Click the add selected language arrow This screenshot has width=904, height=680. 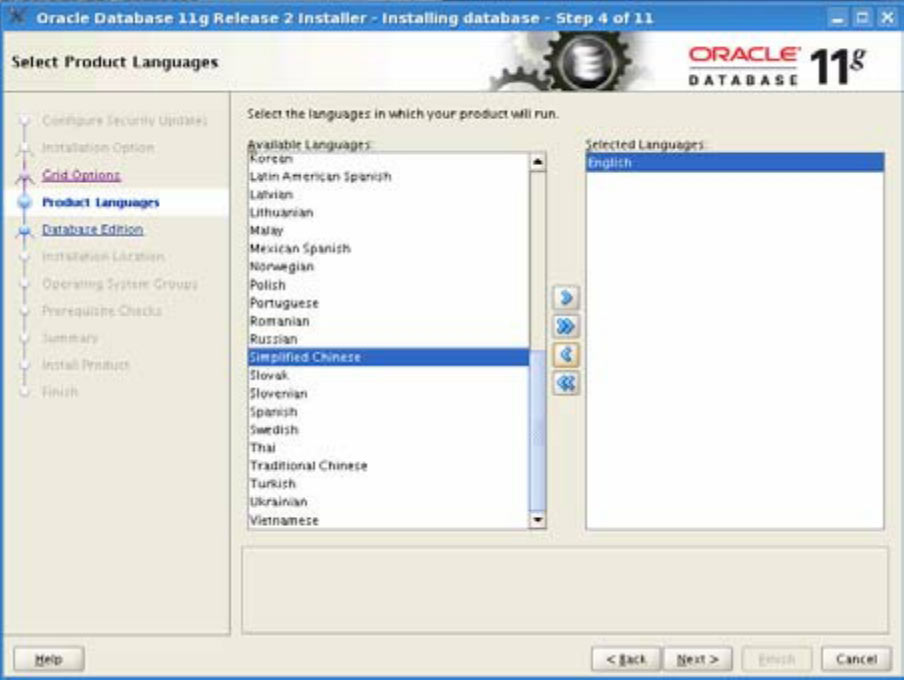click(566, 299)
